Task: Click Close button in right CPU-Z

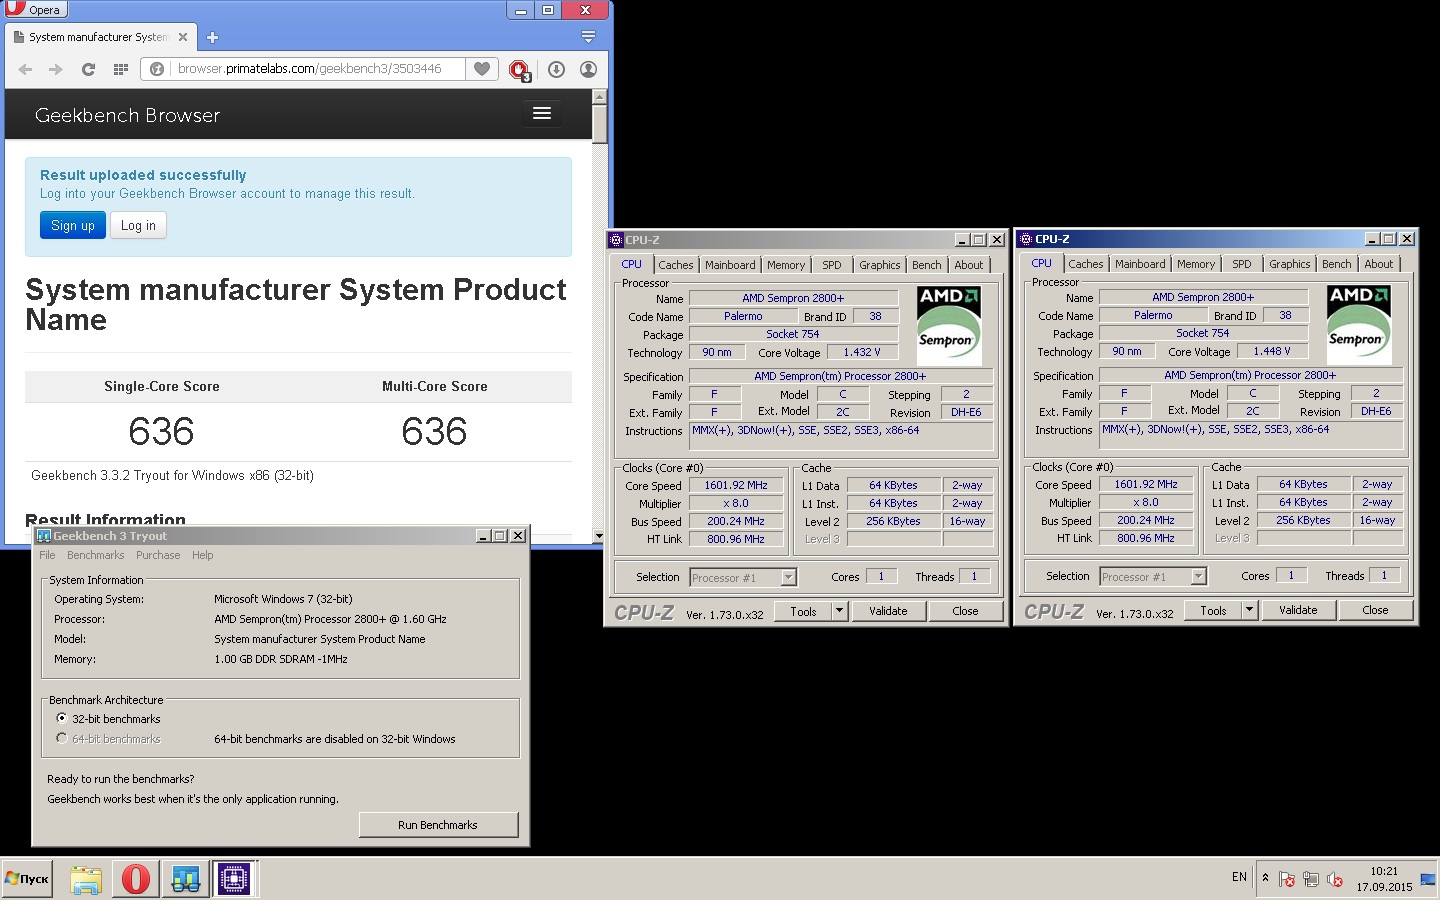Action: (x=1375, y=610)
